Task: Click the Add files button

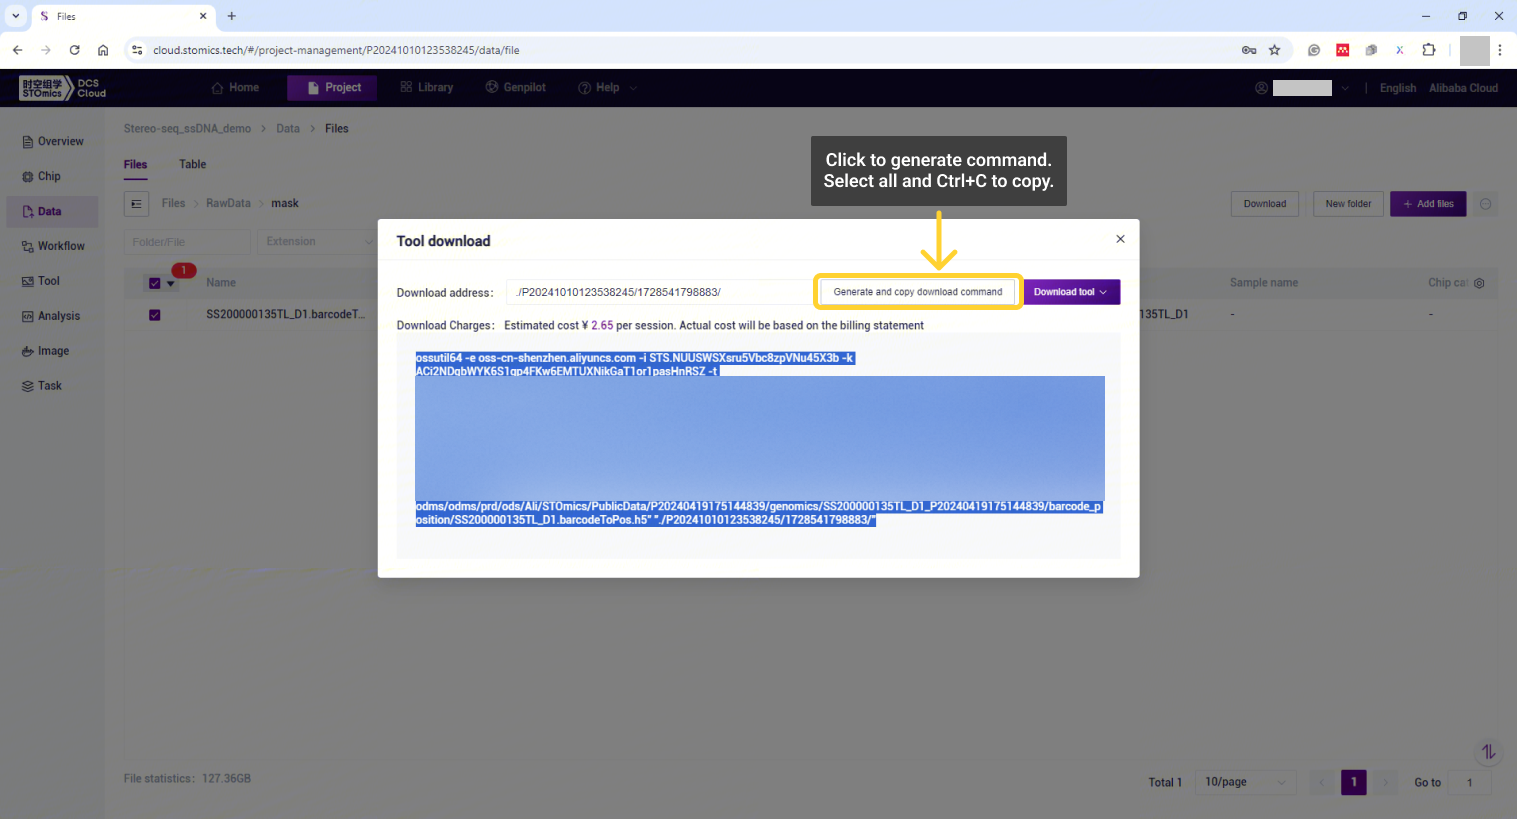Action: tap(1428, 204)
